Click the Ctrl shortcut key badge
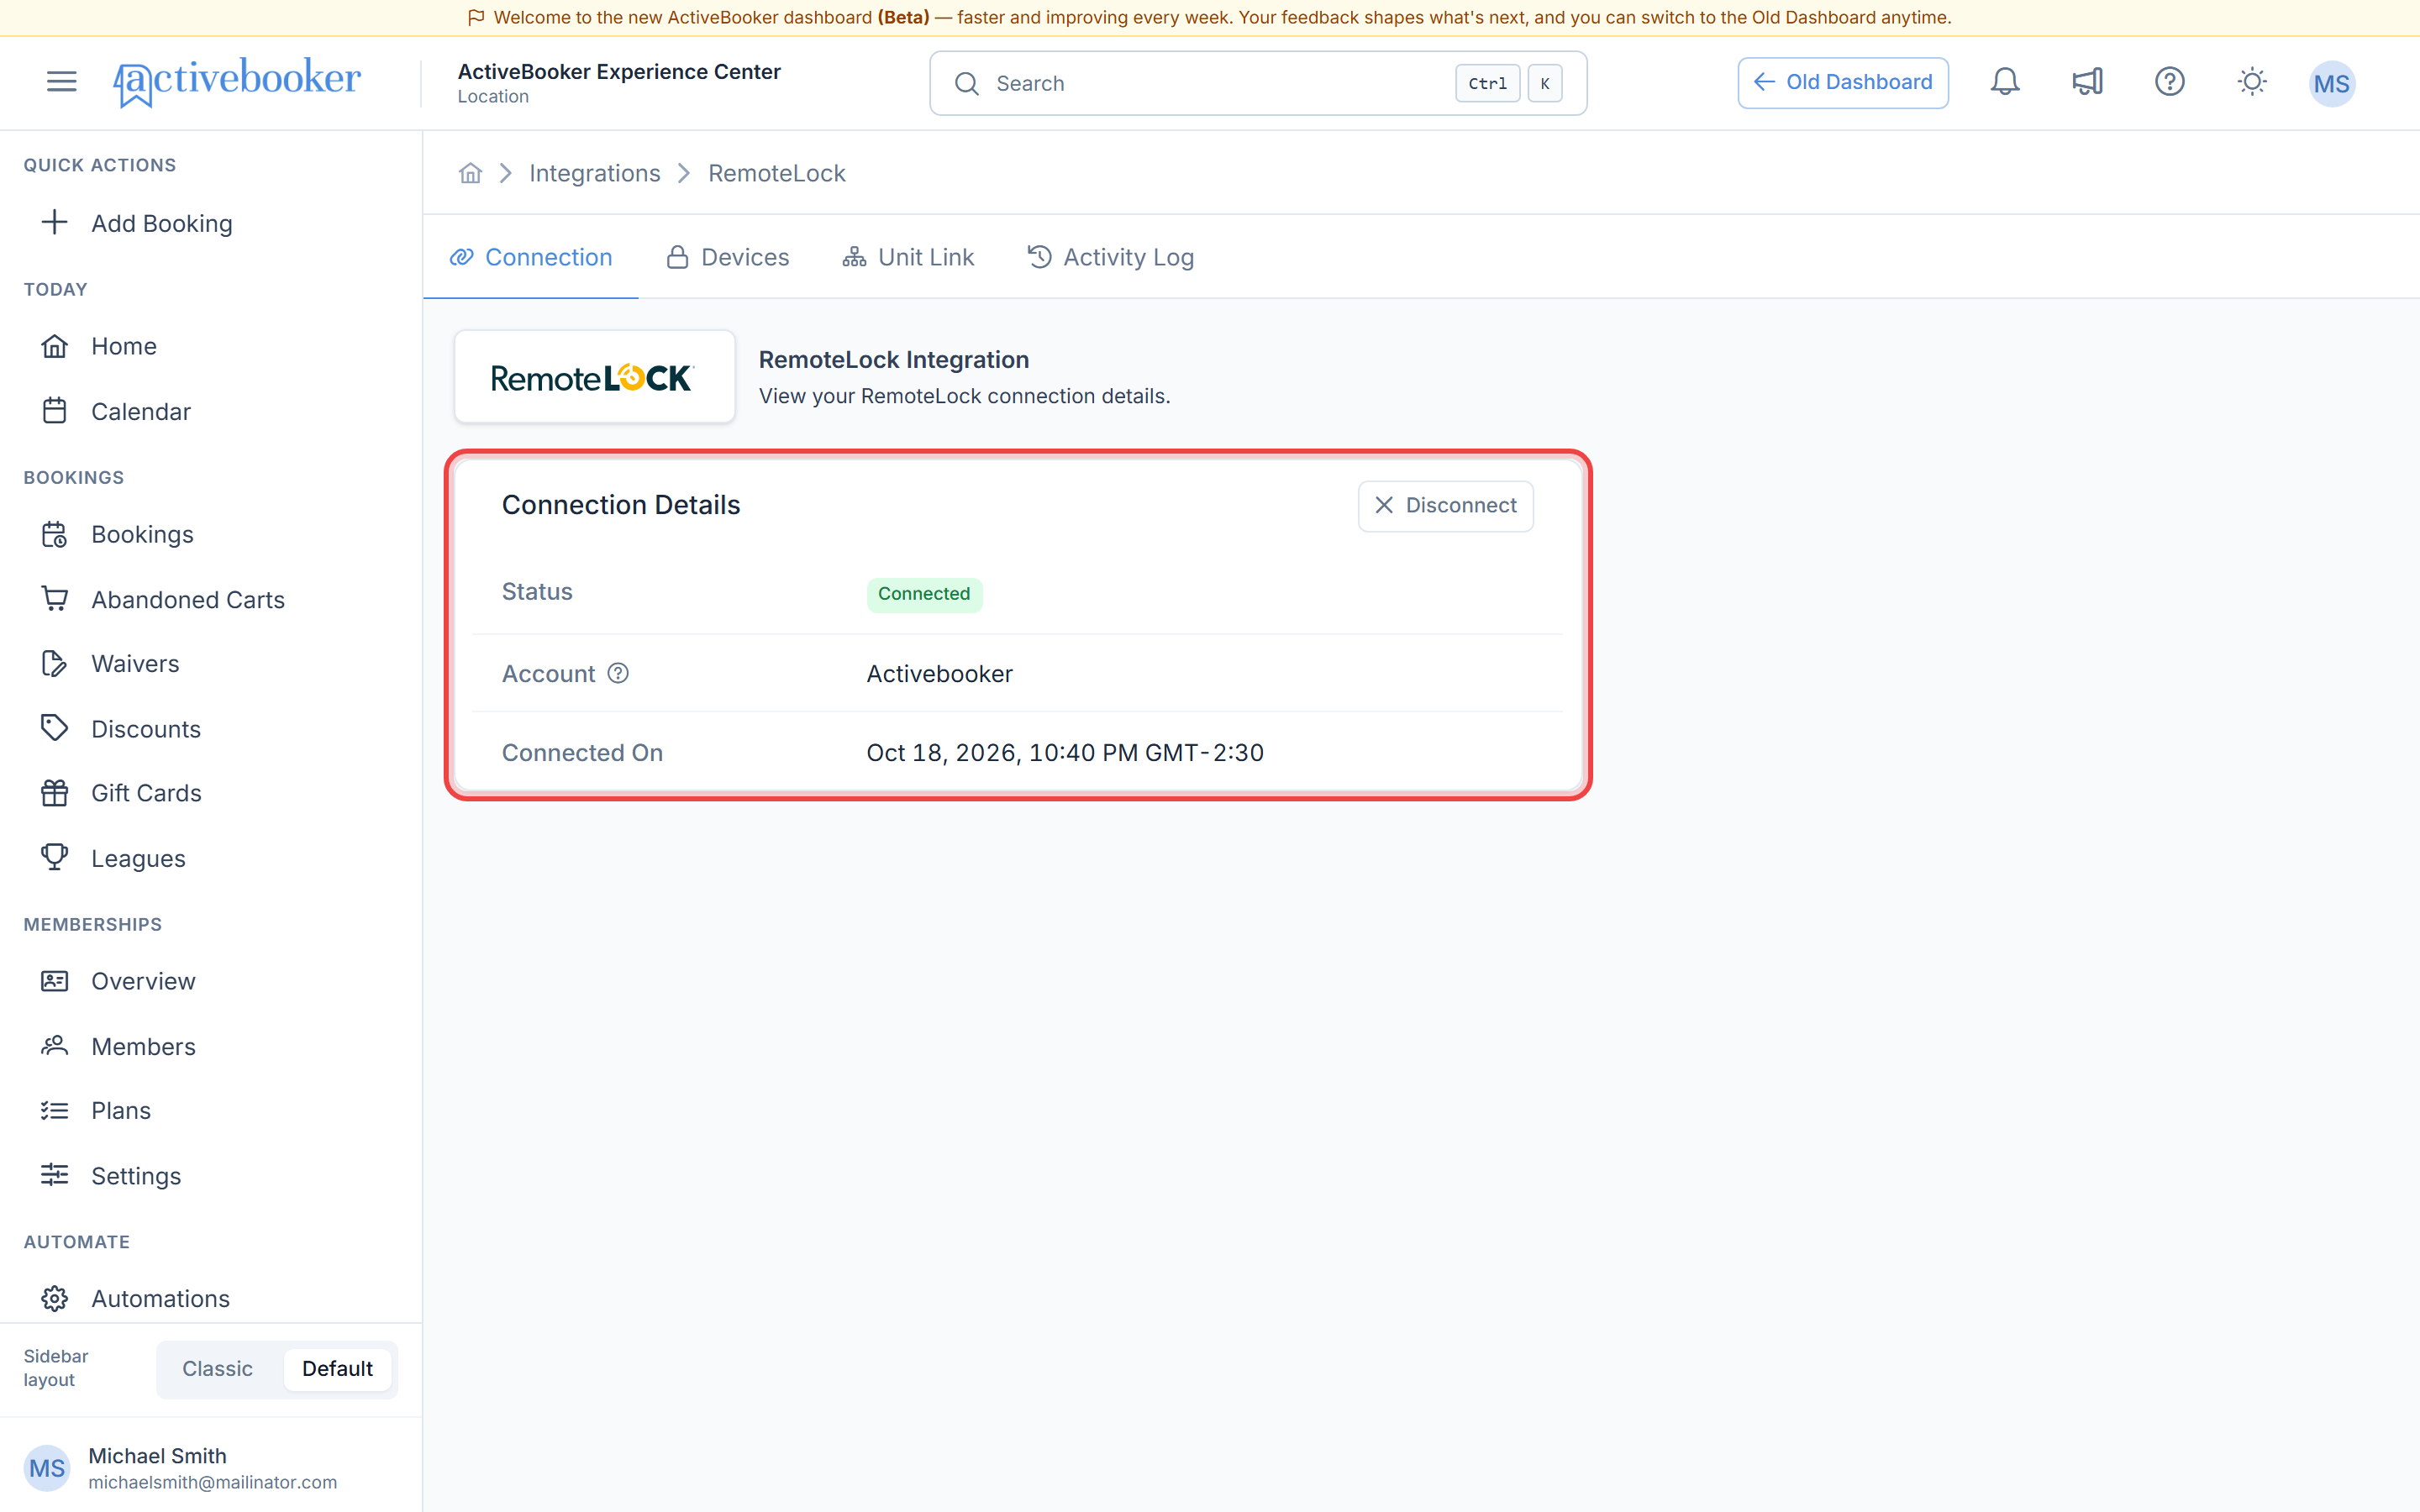The image size is (2420, 1512). click(x=1487, y=83)
